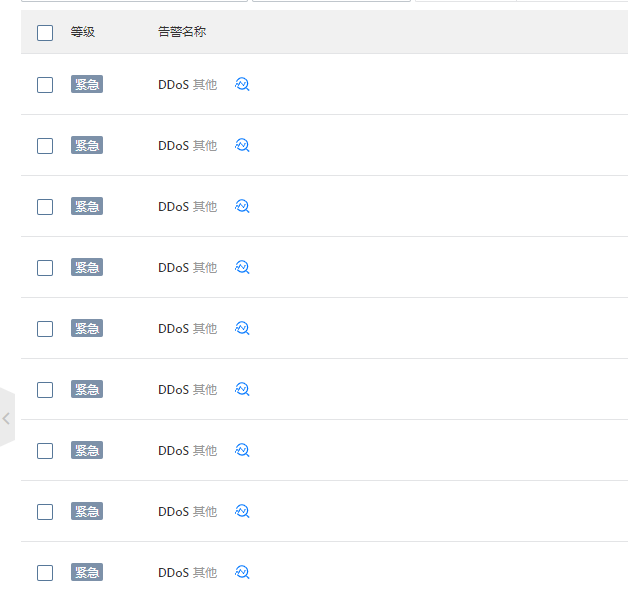Click the analysis icon in the seventh row

click(242, 450)
